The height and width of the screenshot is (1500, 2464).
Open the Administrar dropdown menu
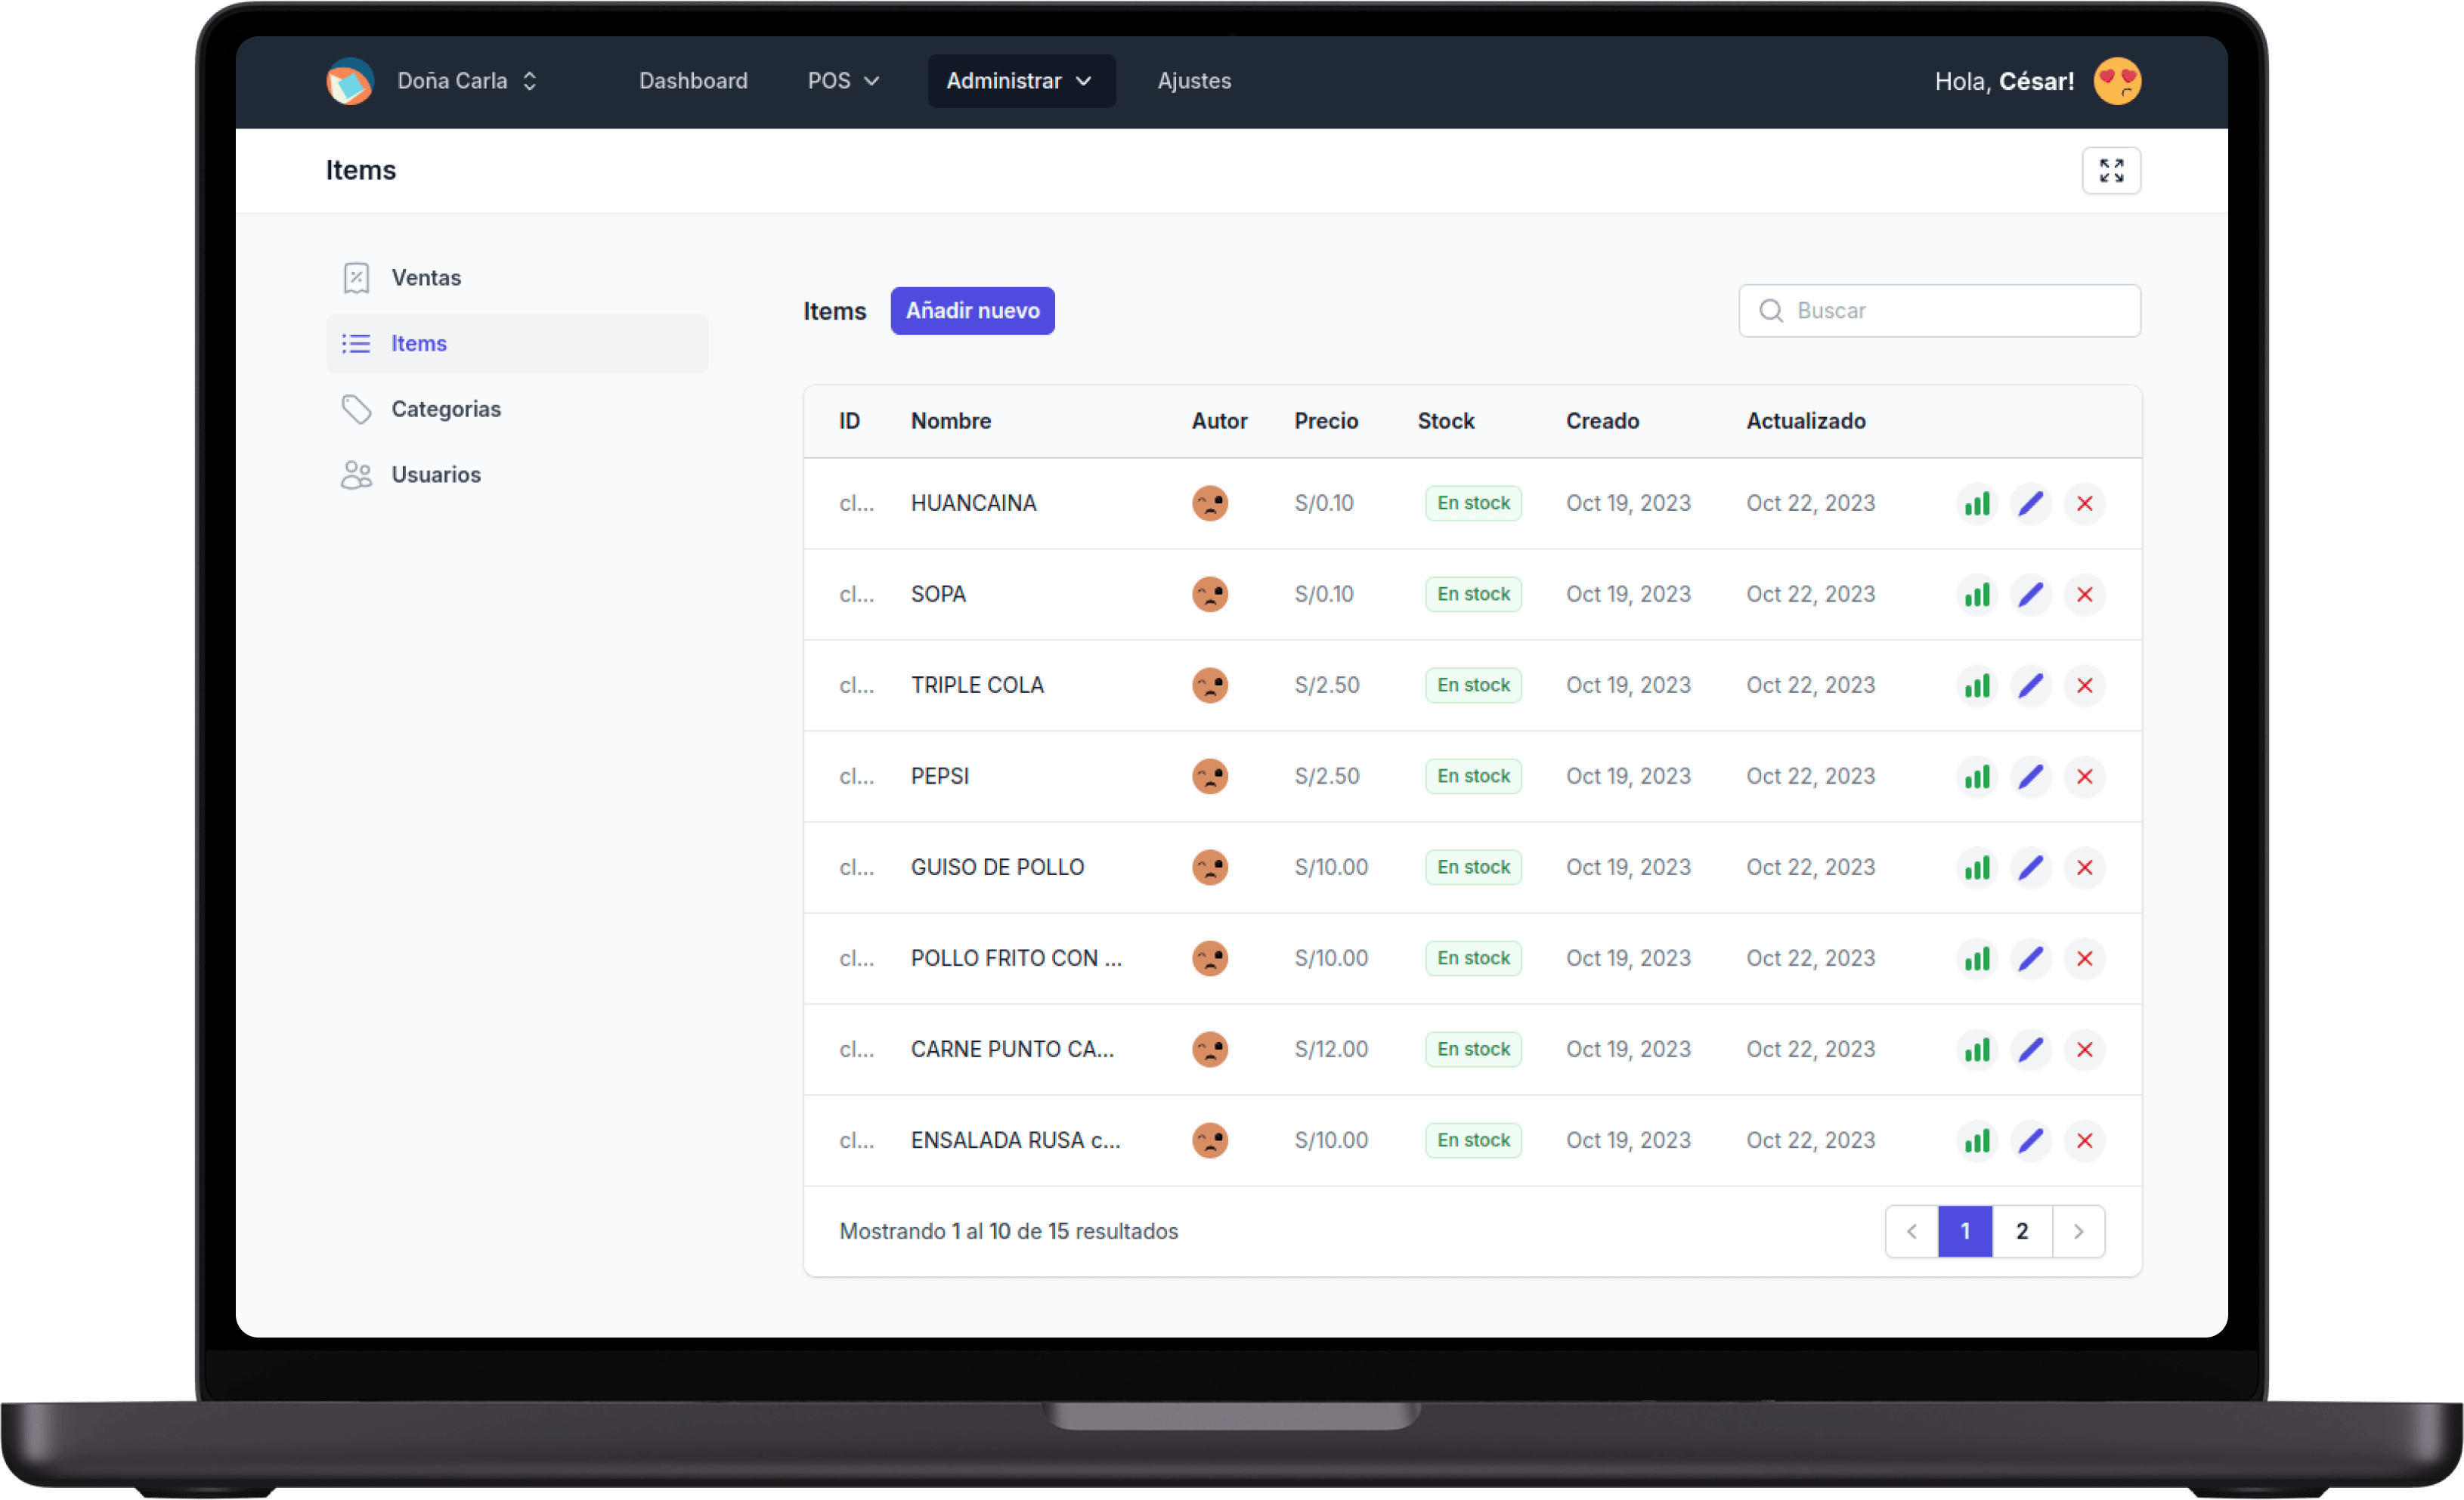[1019, 81]
